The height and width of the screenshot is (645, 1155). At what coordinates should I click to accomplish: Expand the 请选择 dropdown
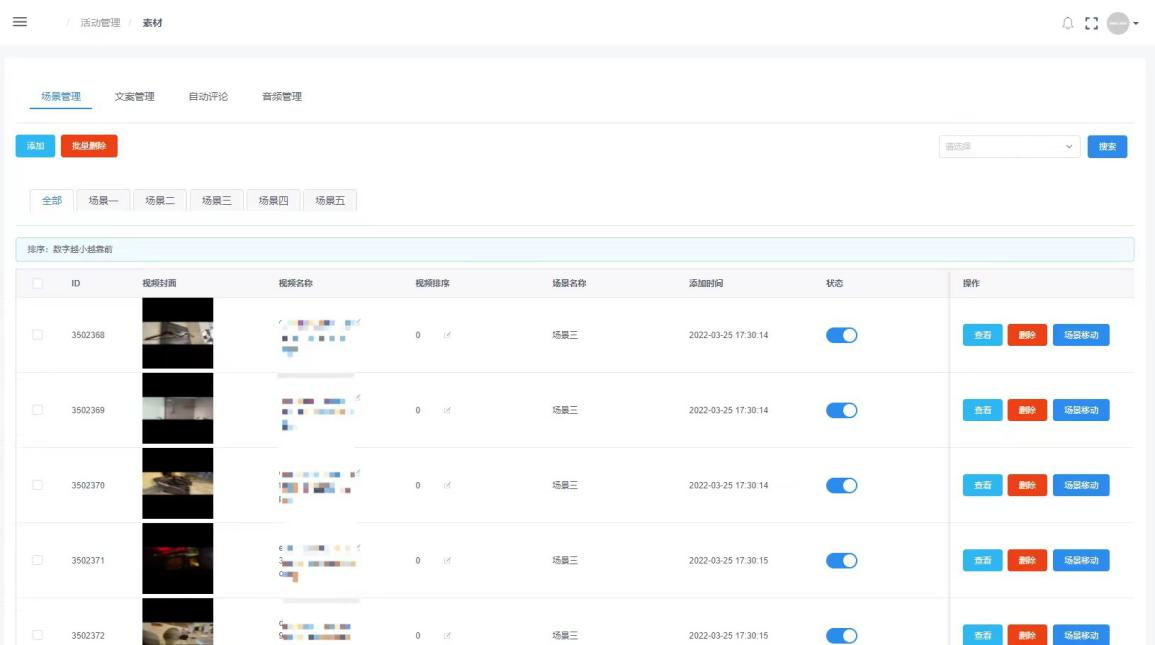click(x=1009, y=147)
